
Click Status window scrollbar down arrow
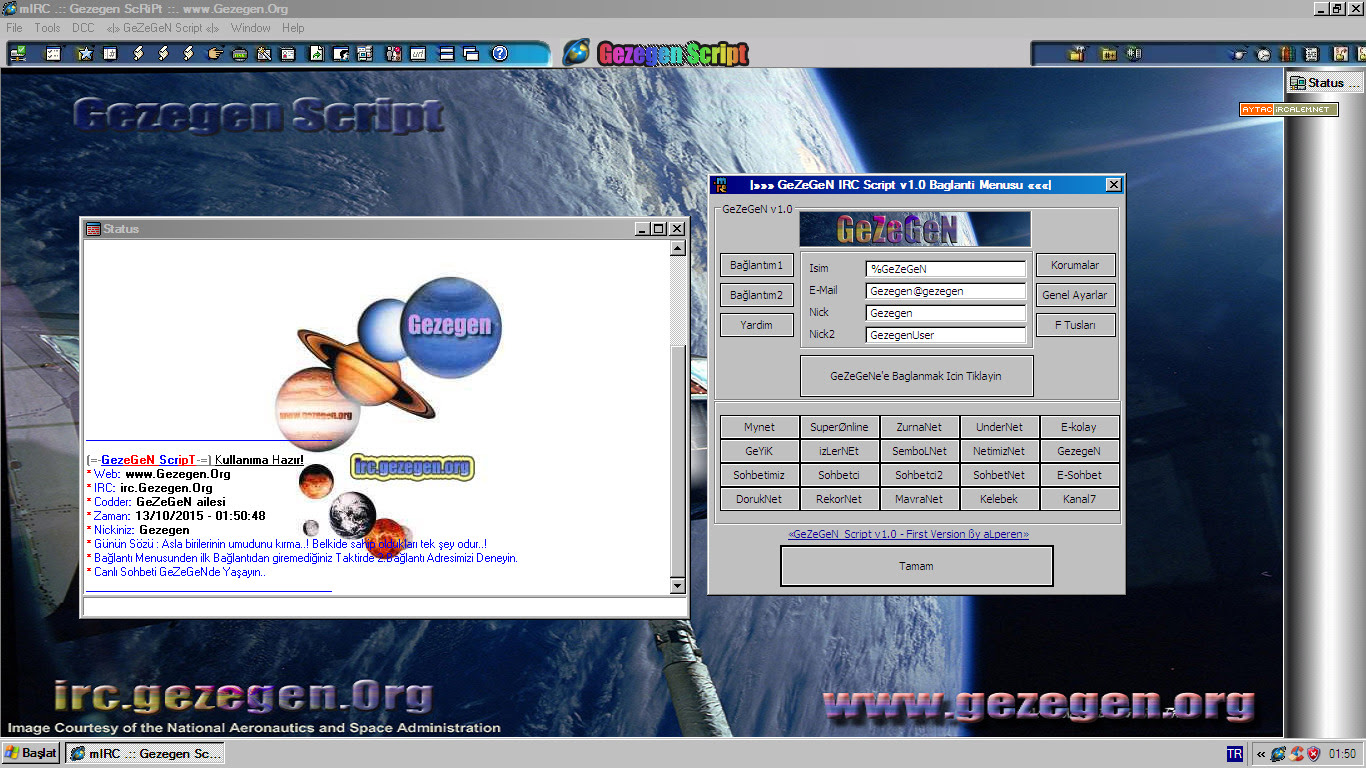[677, 586]
